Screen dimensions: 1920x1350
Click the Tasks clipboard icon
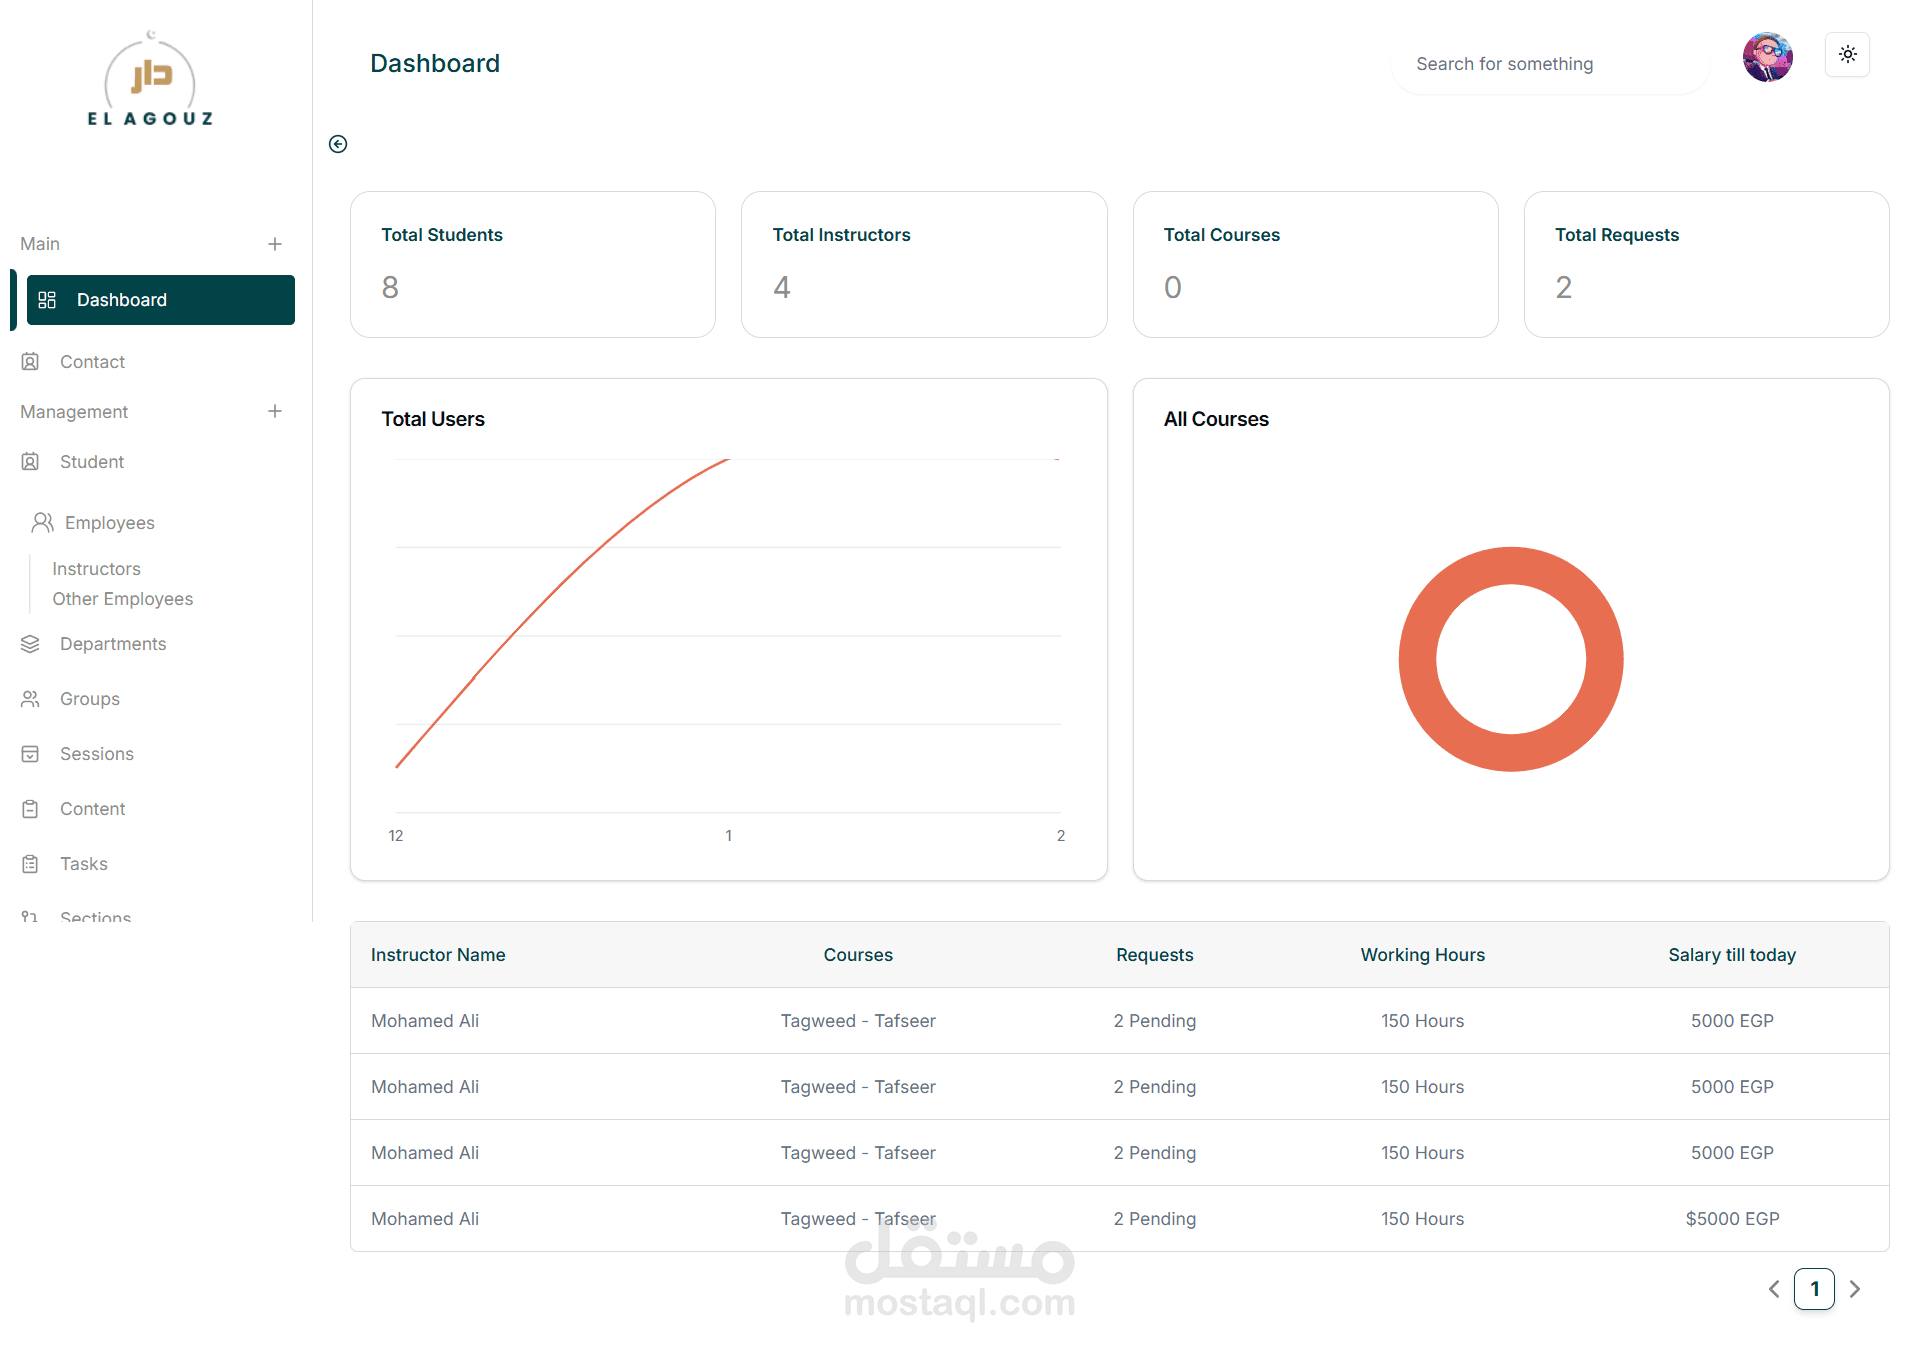coord(30,864)
